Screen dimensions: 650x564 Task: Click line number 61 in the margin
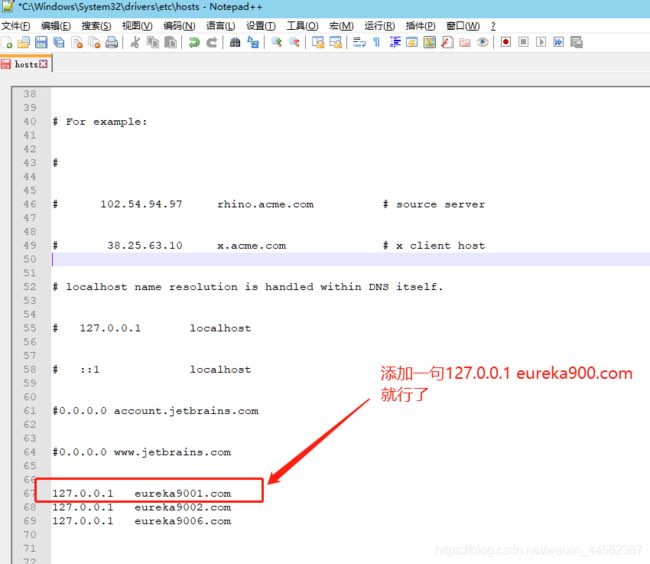(30, 411)
